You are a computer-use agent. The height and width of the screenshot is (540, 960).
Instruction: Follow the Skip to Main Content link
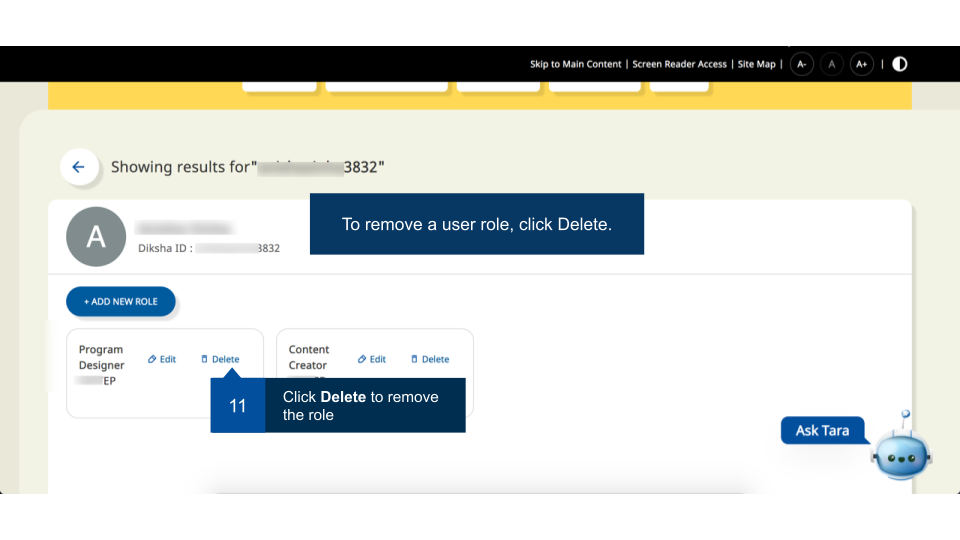tap(575, 64)
